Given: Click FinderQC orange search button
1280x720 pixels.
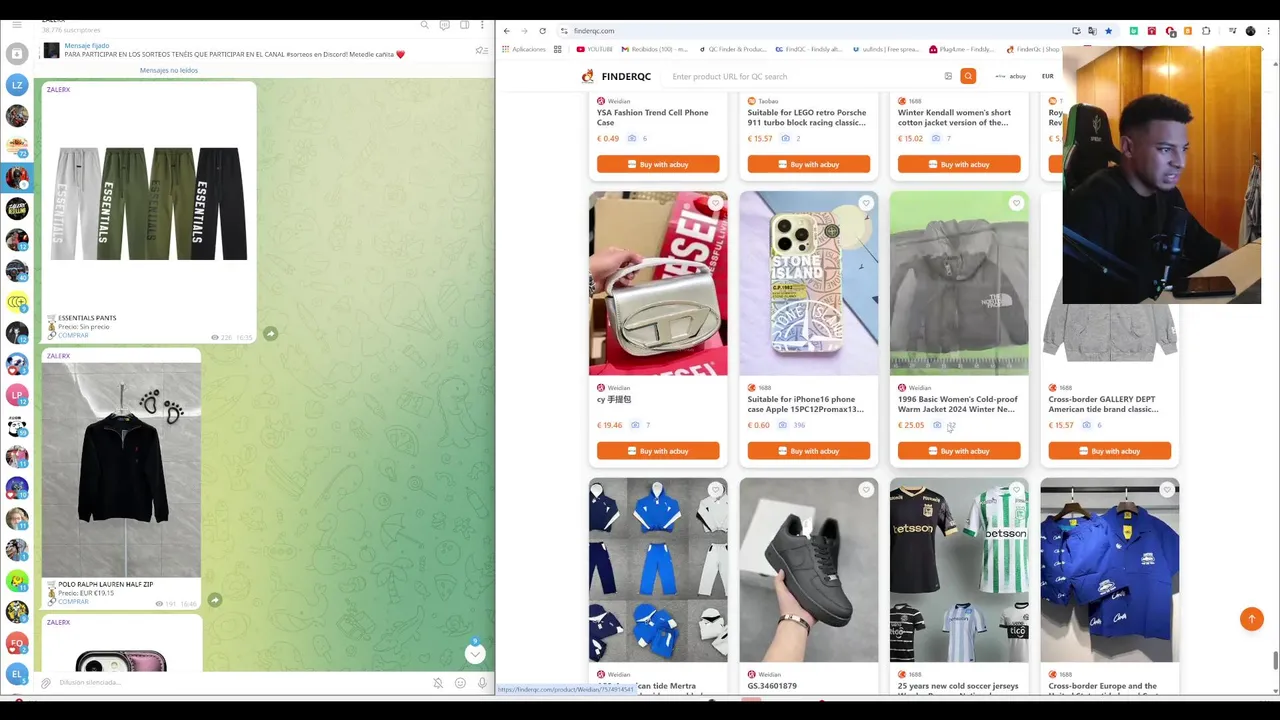Looking at the screenshot, I should click(x=968, y=76).
